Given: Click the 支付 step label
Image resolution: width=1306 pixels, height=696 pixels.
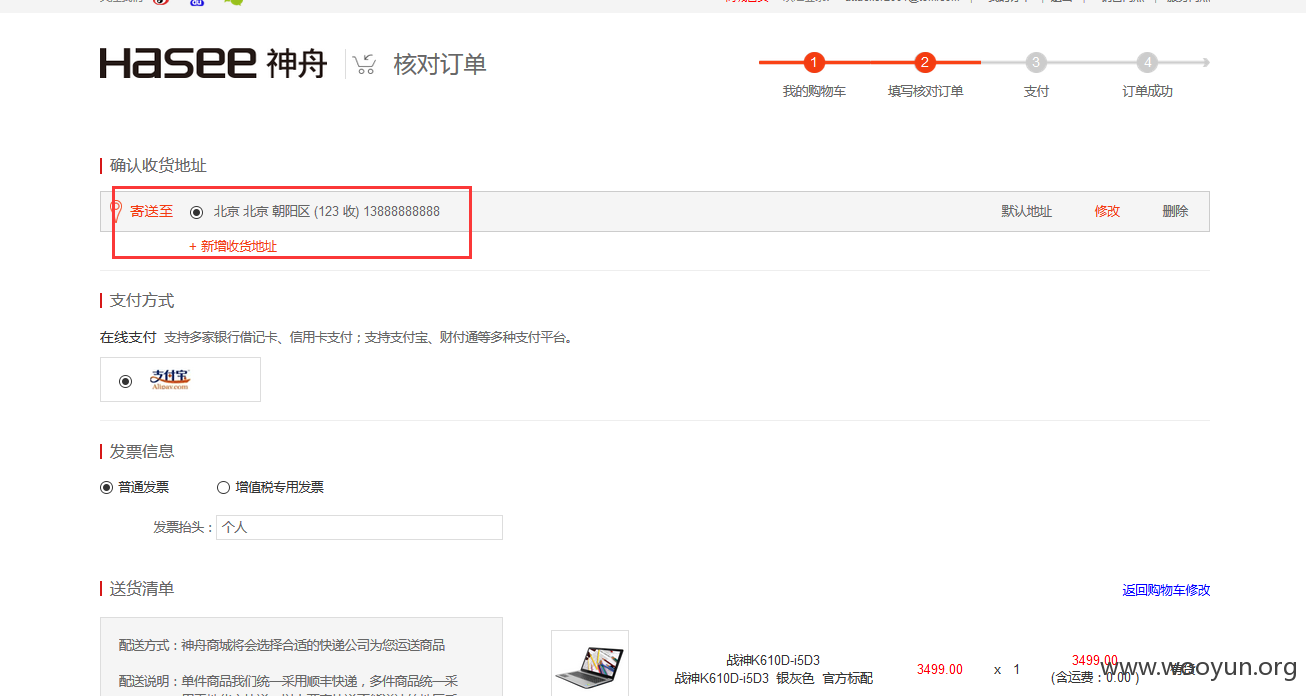Looking at the screenshot, I should point(1036,91).
